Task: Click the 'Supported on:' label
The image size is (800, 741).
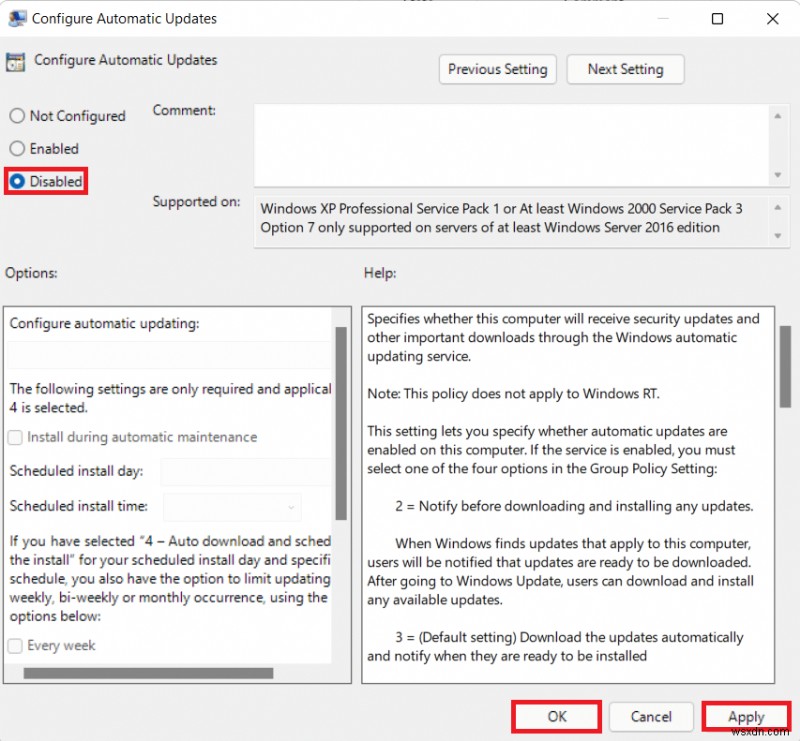Action: point(196,202)
